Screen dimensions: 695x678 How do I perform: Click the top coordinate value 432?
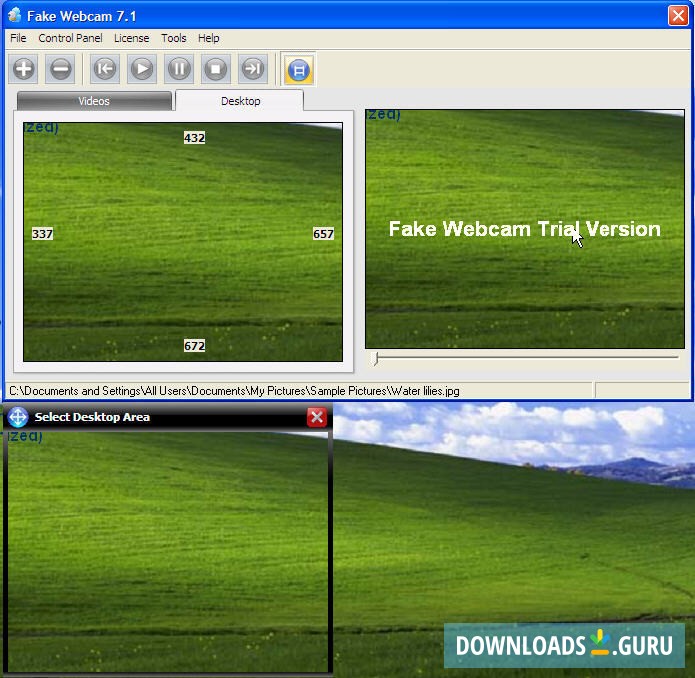point(194,138)
